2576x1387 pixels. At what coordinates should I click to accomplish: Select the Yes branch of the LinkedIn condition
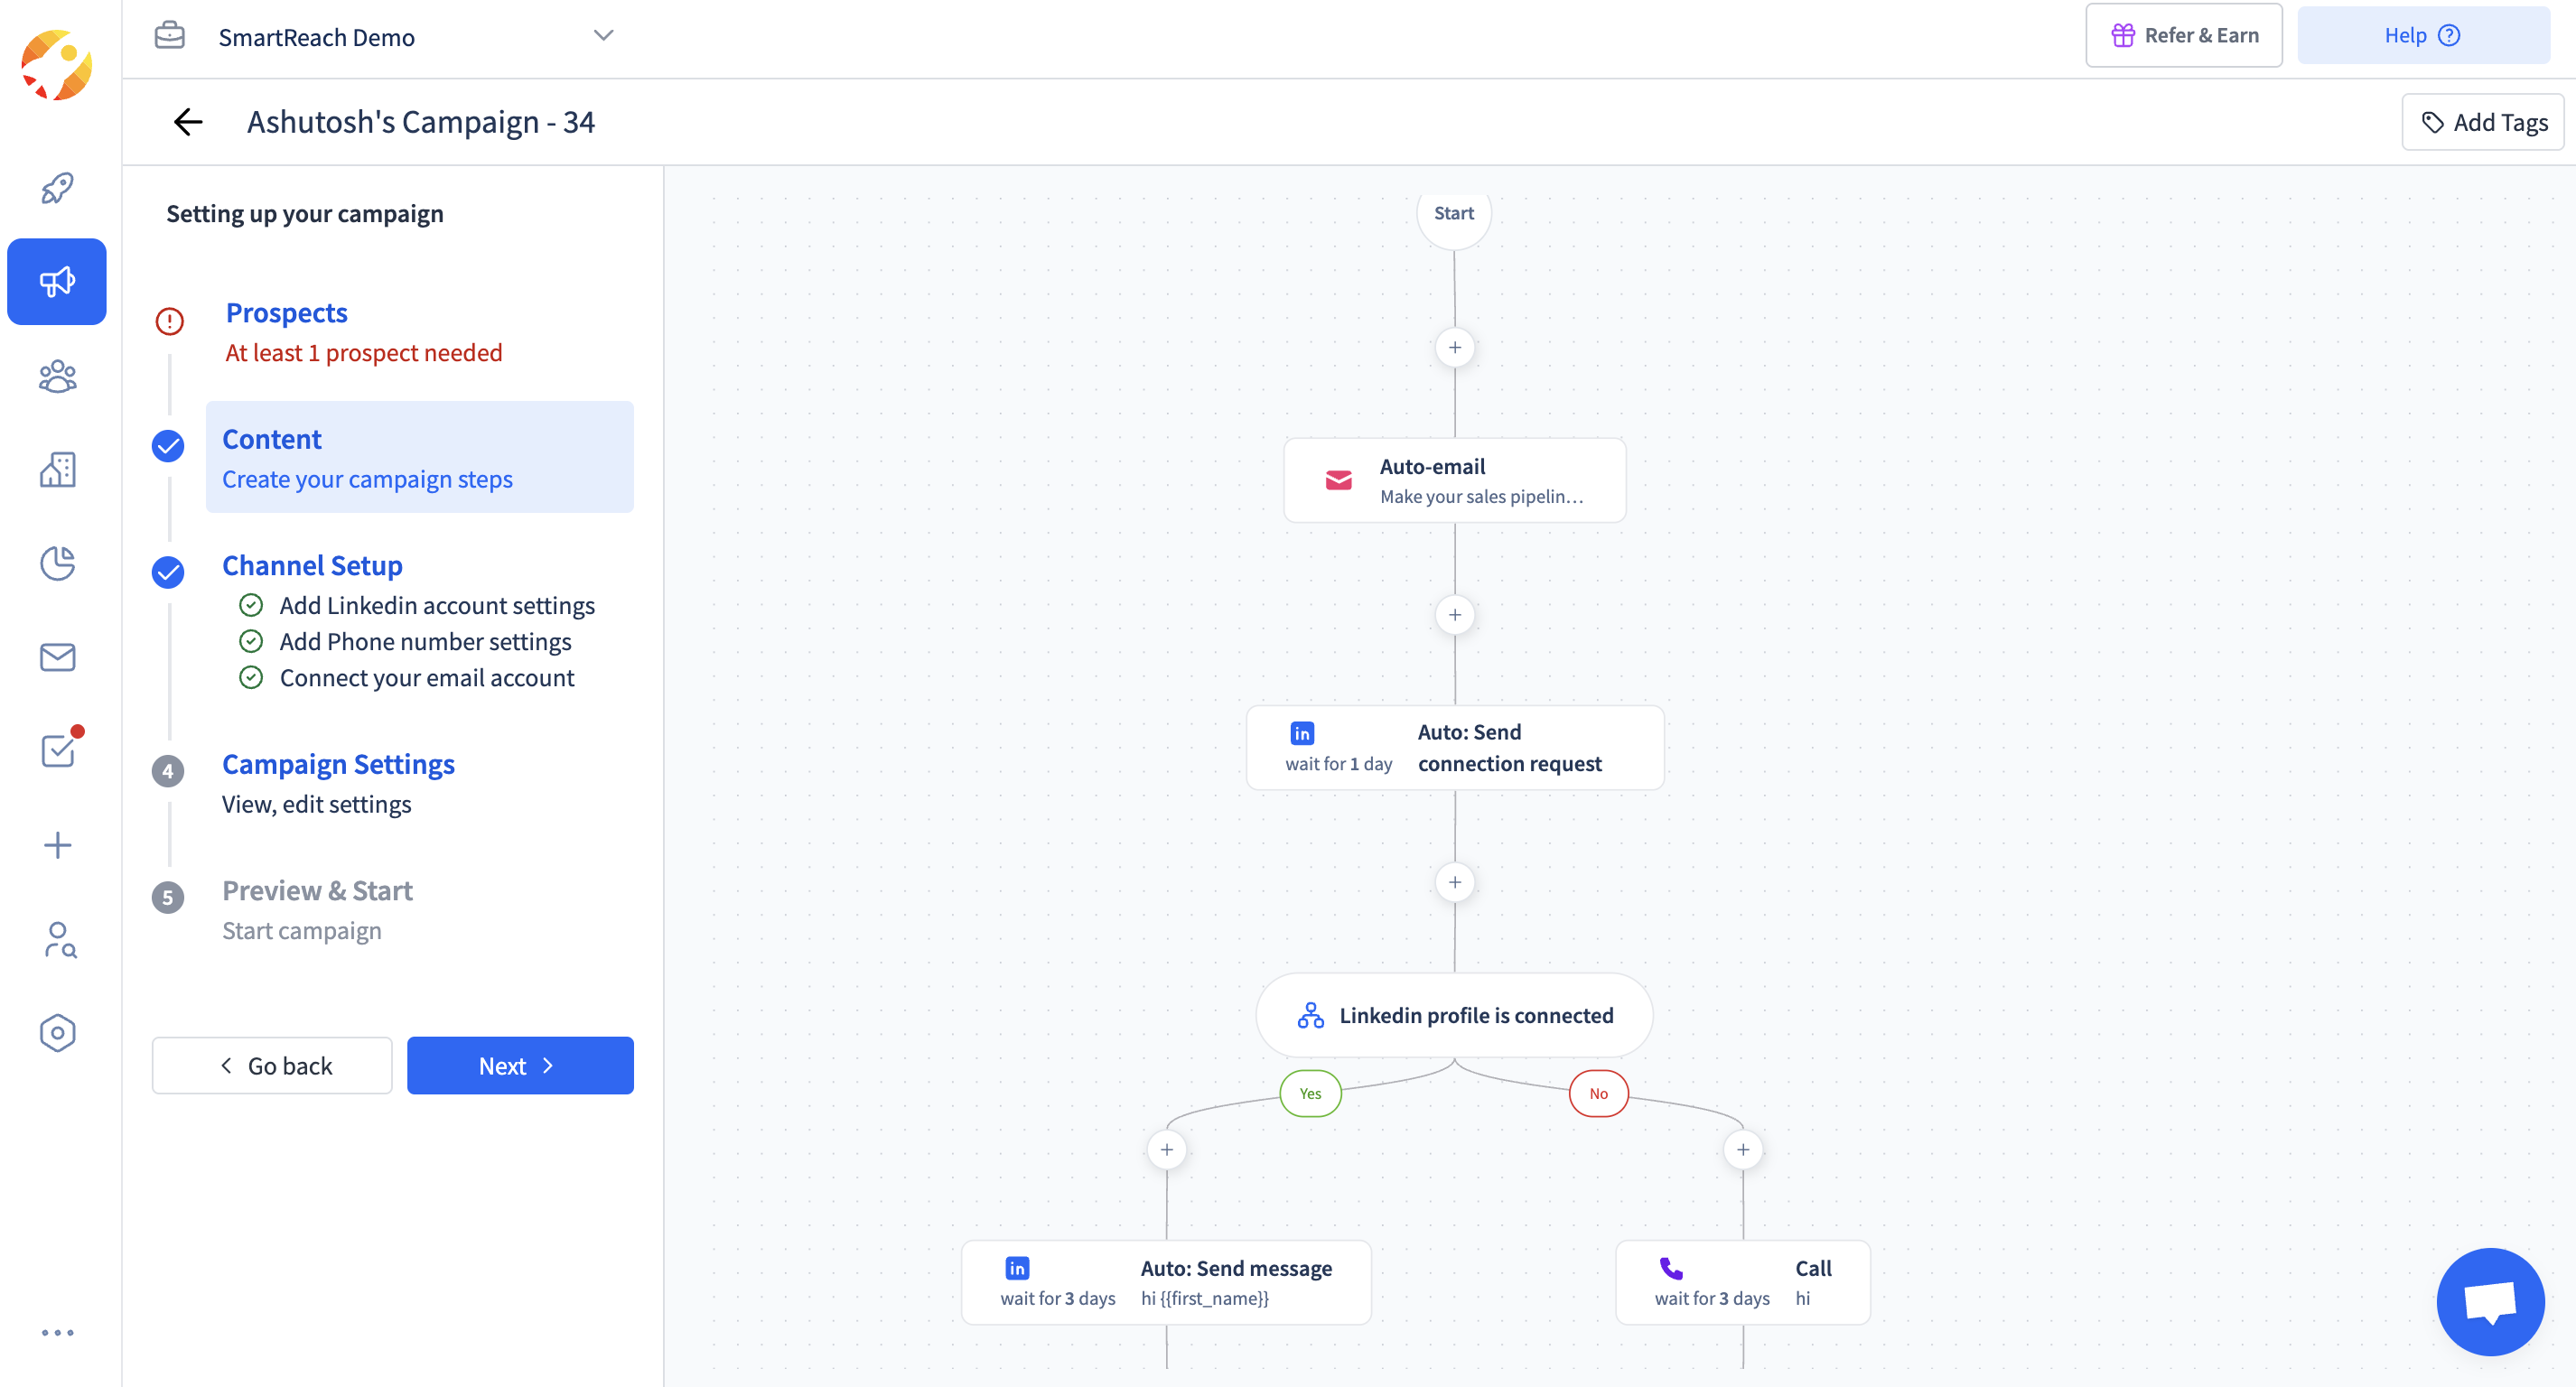point(1310,1093)
